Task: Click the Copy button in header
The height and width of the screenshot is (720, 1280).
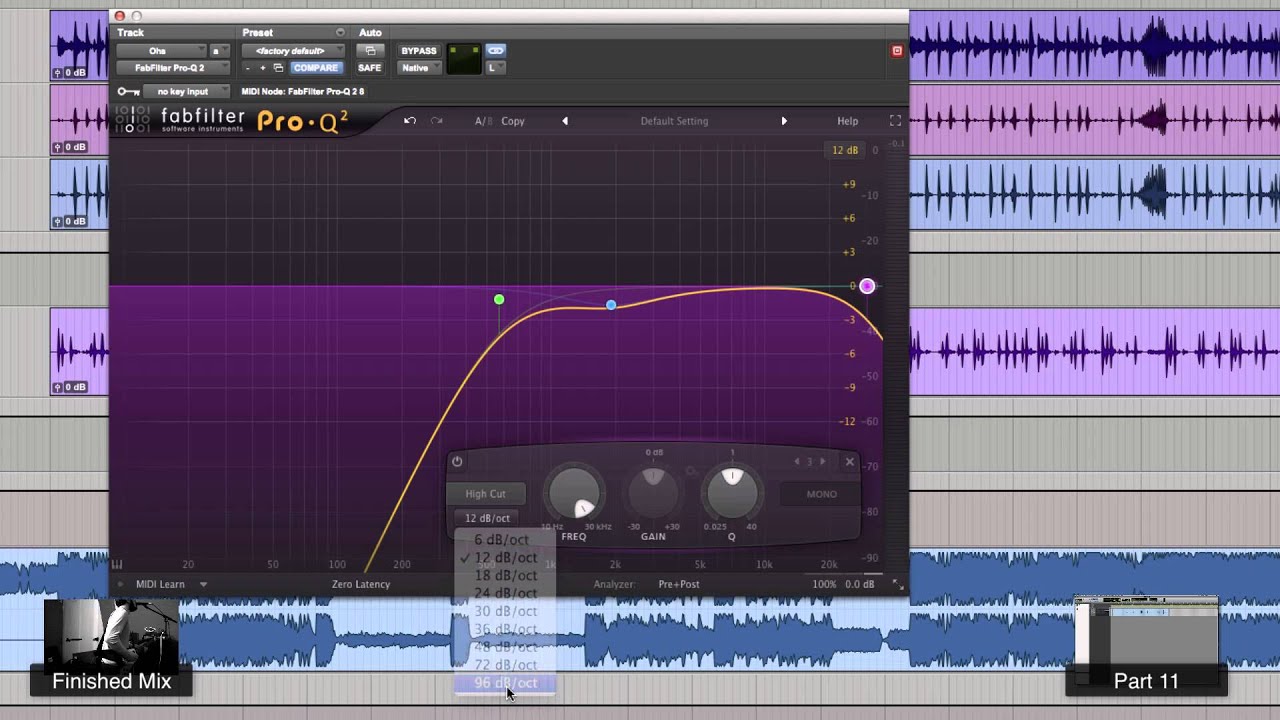Action: 513,121
